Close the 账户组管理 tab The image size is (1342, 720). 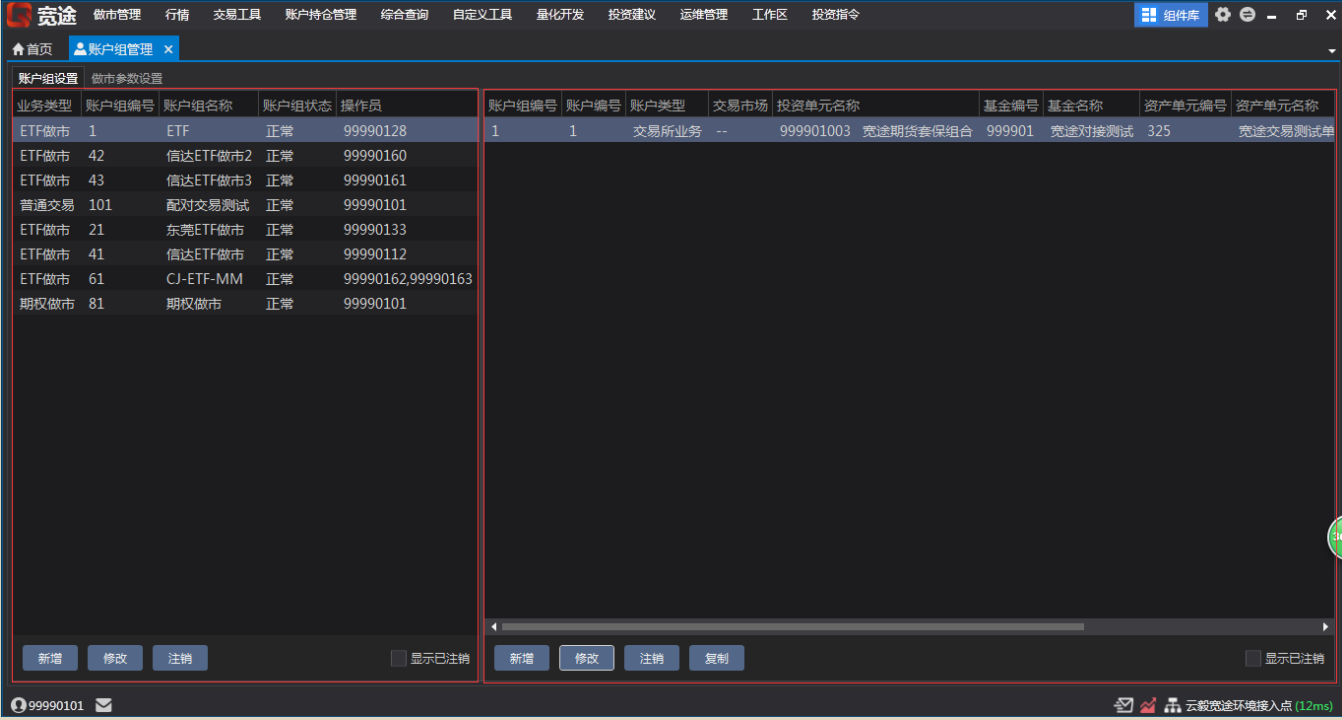168,49
